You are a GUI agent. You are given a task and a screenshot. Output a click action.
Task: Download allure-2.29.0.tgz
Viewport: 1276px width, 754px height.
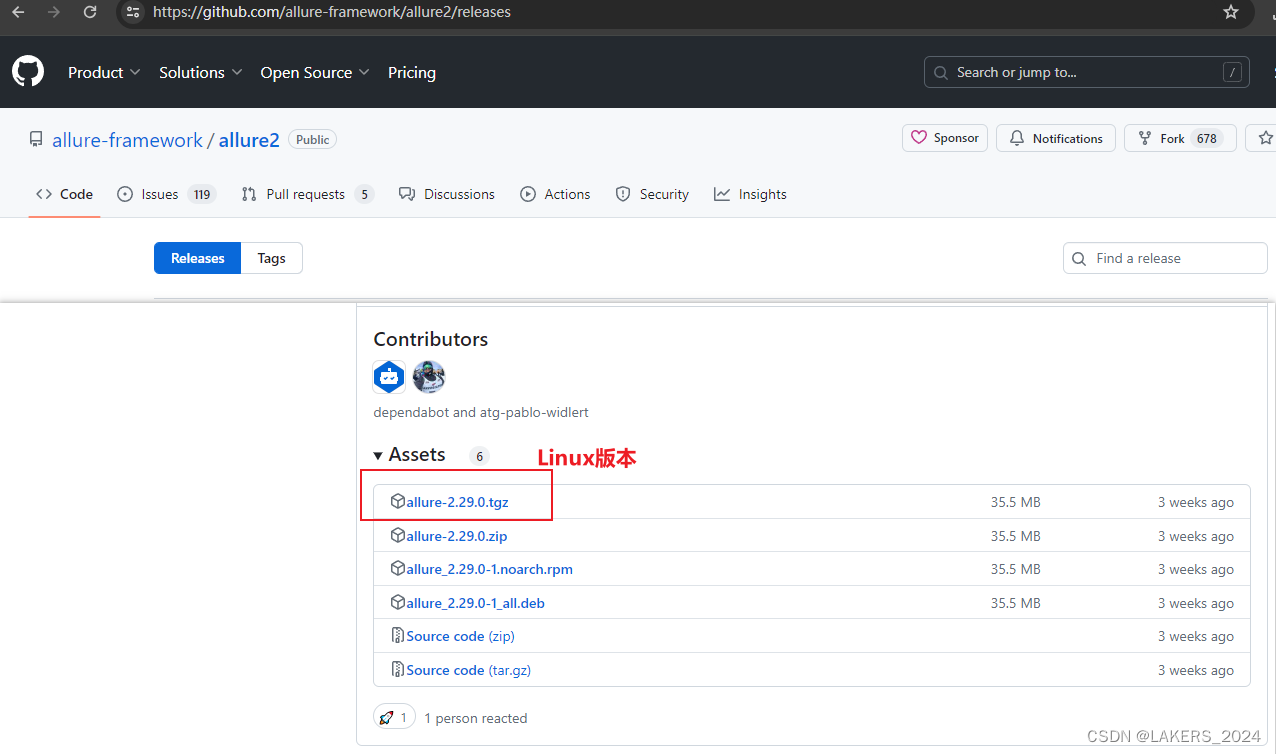(x=457, y=502)
